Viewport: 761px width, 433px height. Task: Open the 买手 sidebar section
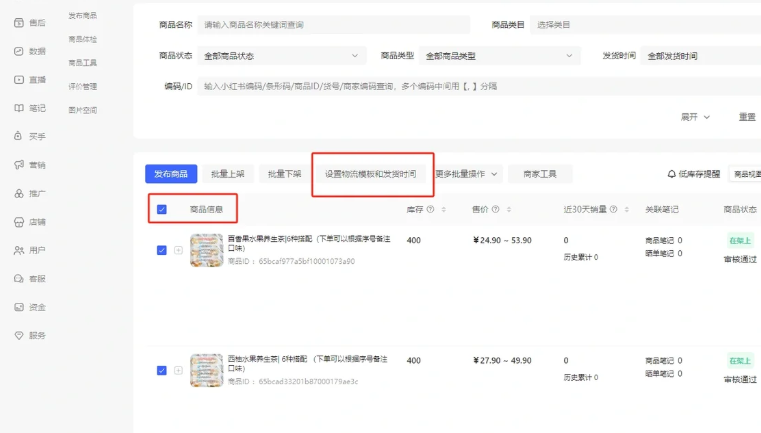[30, 136]
